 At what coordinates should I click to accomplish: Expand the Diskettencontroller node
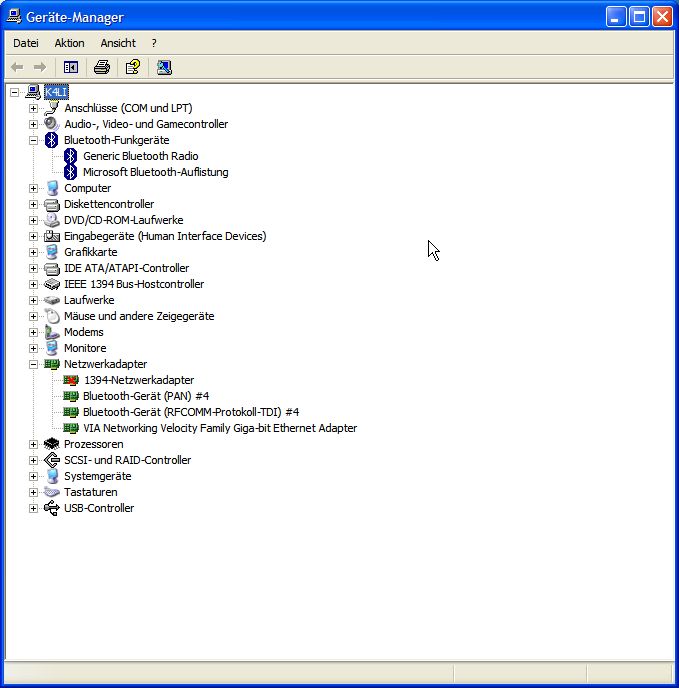point(33,204)
